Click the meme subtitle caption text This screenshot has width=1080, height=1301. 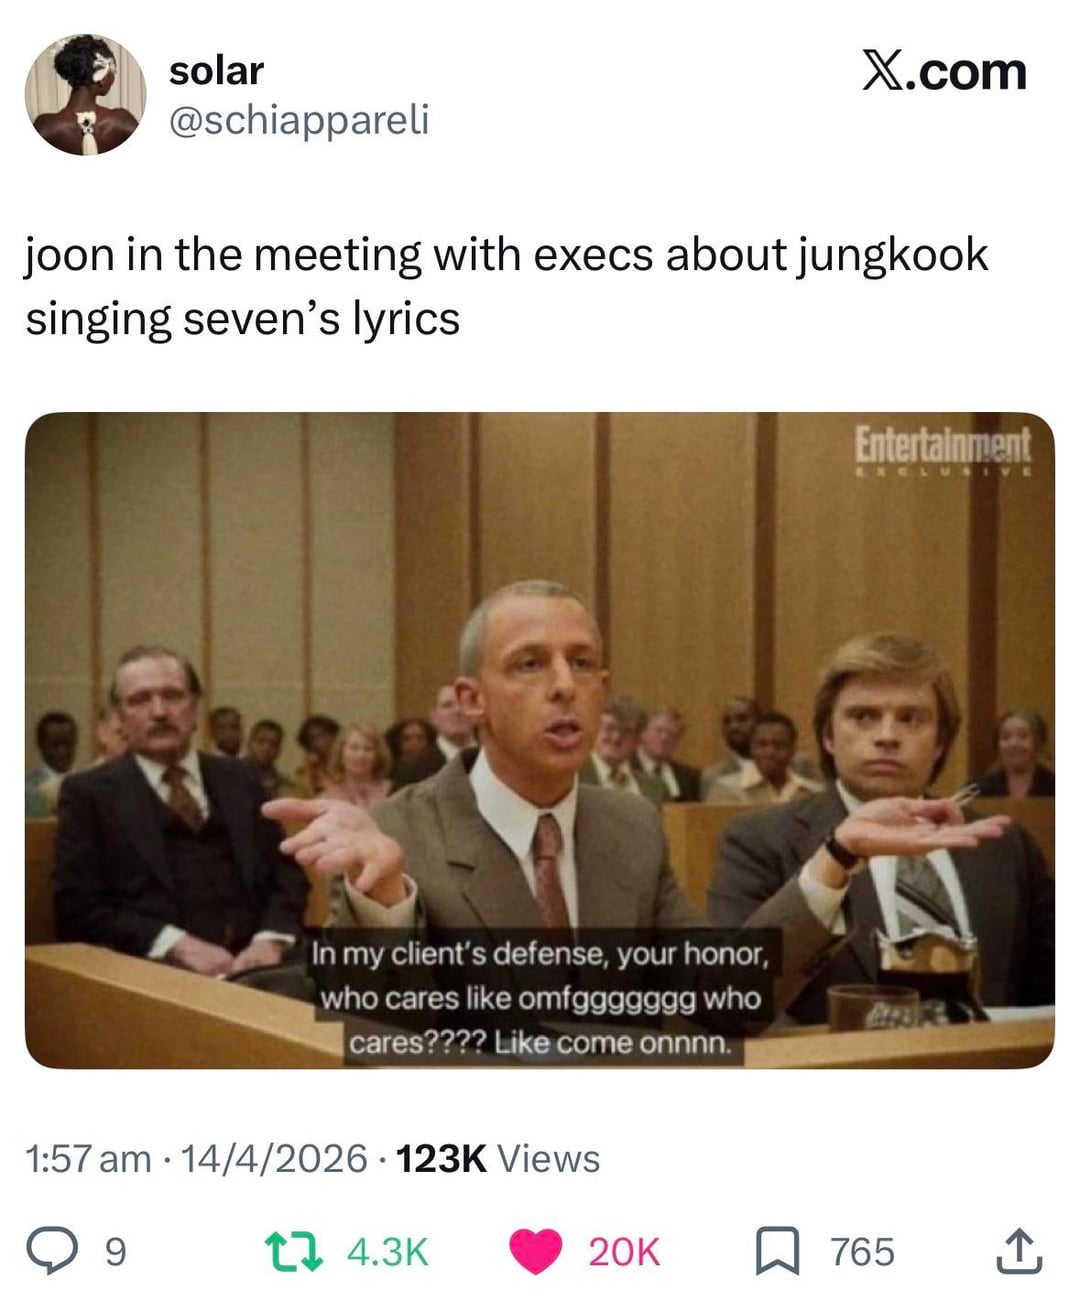coord(540,998)
